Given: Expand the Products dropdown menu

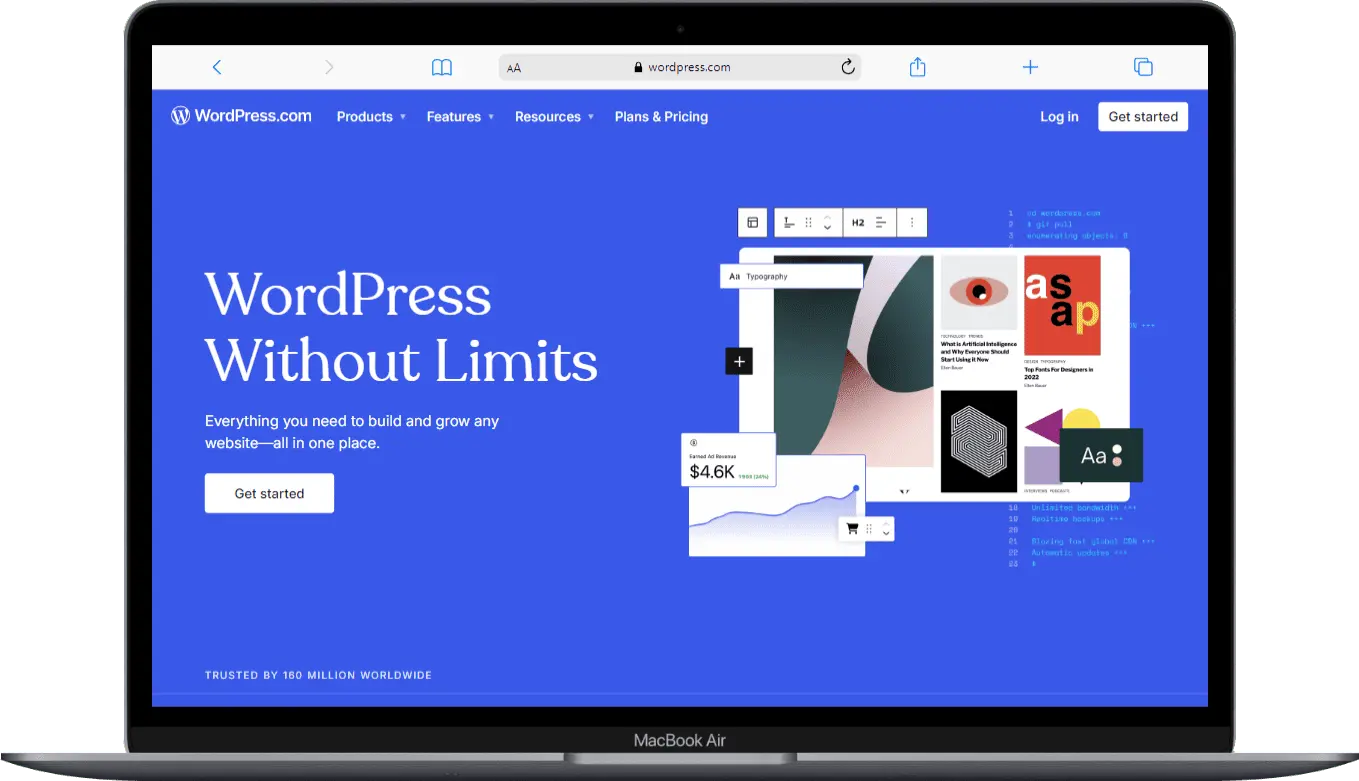Looking at the screenshot, I should coord(370,117).
